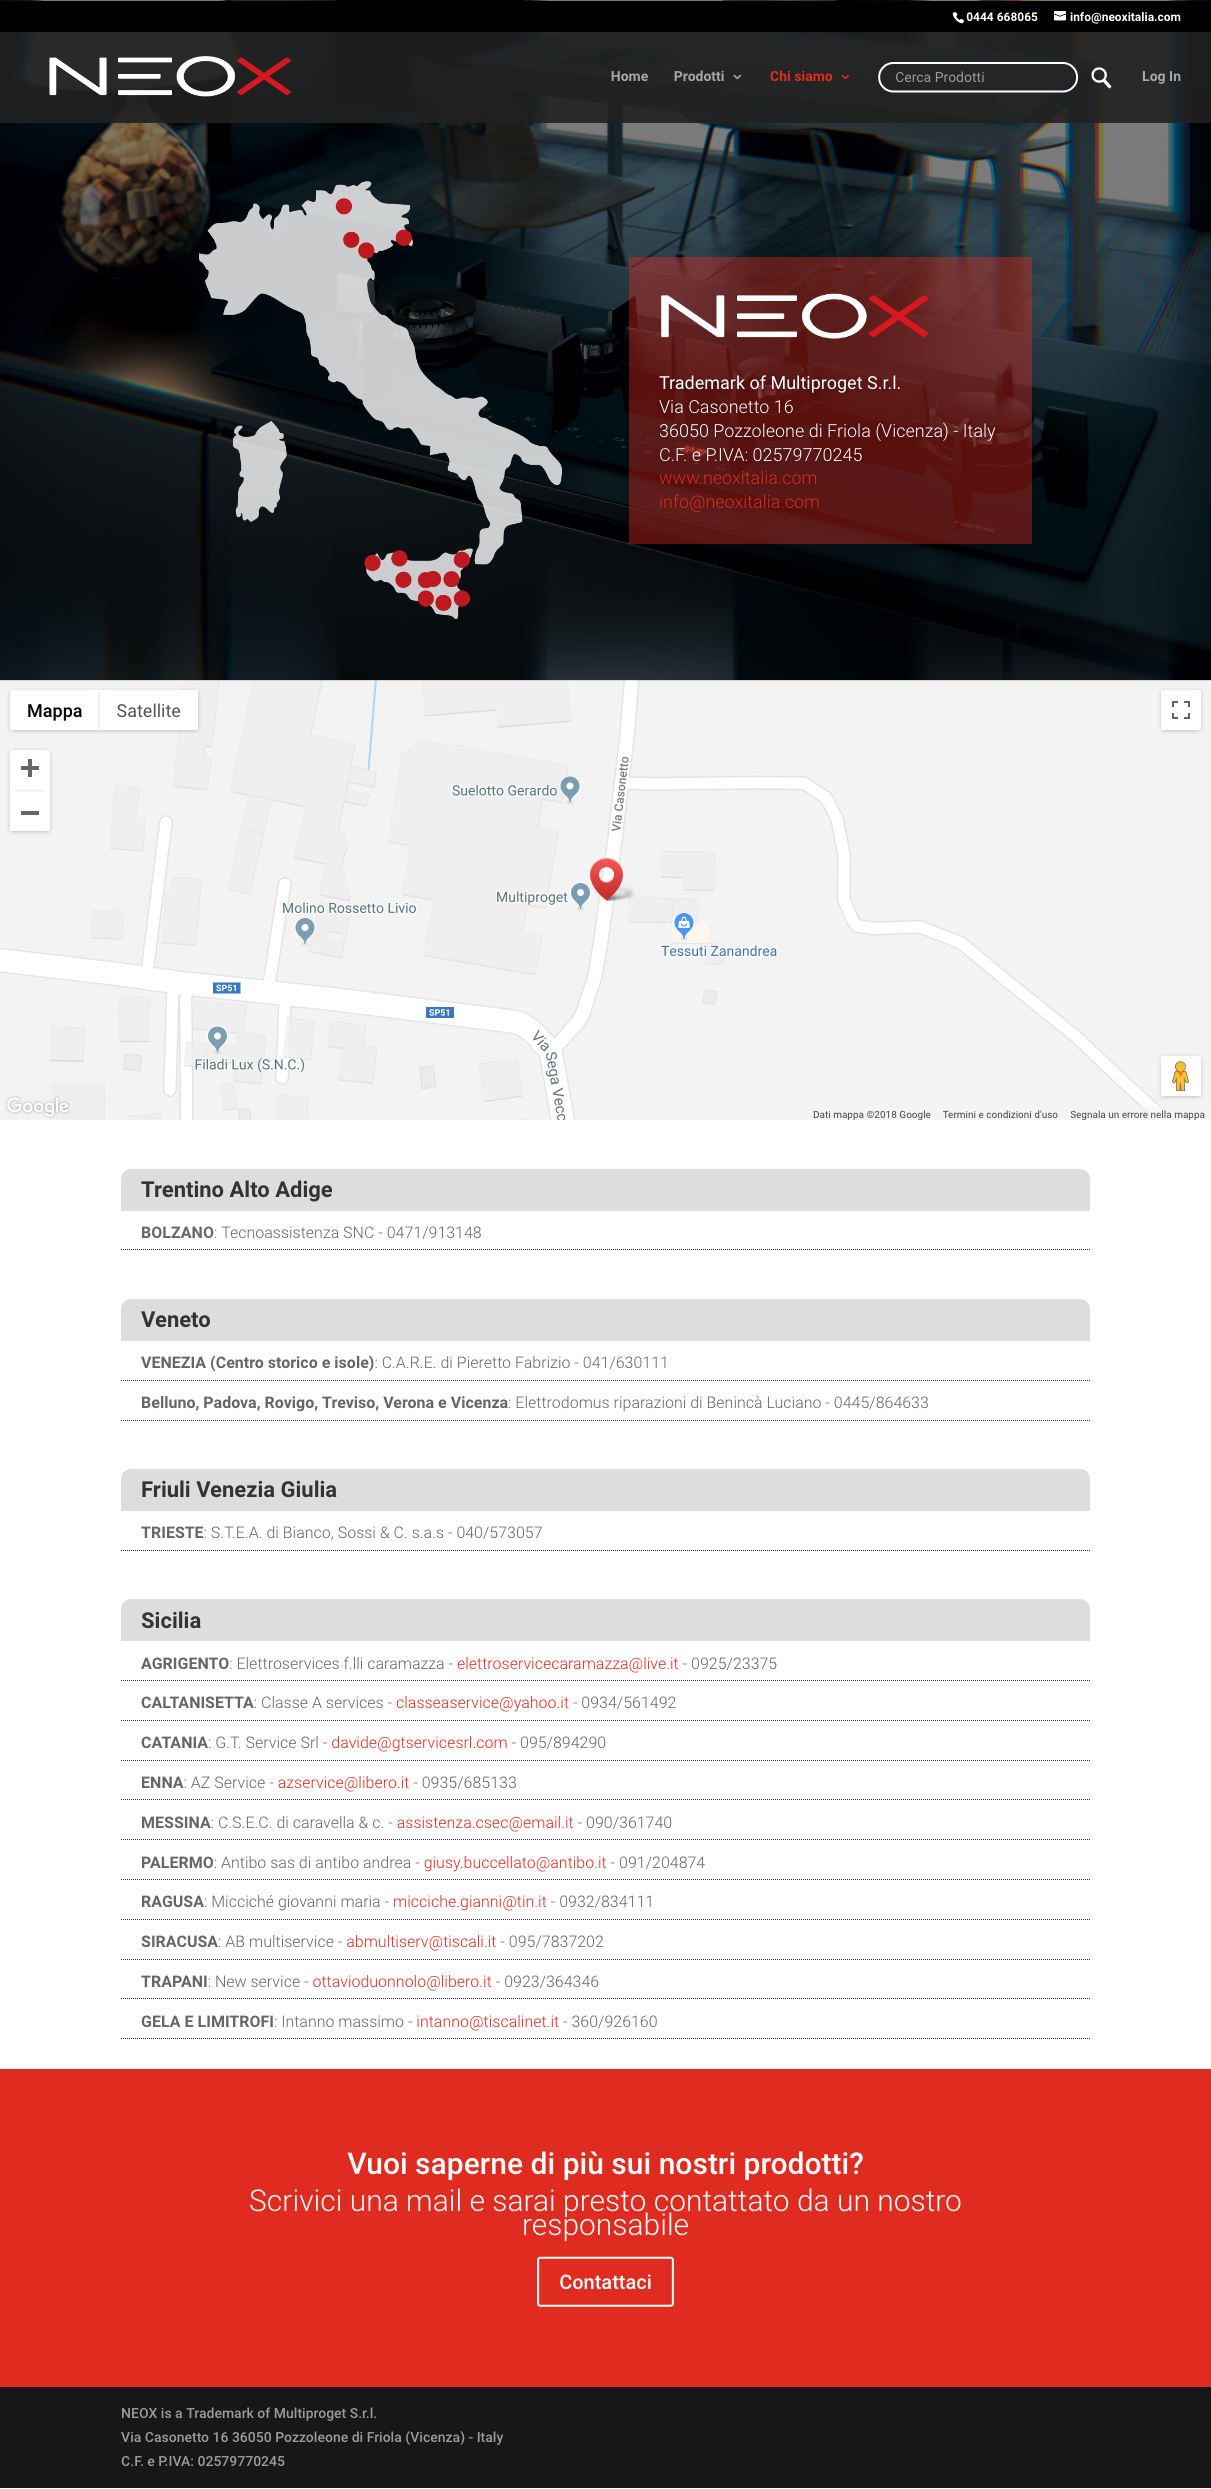
Task: Switch to the Mappa map view
Action: click(x=55, y=710)
